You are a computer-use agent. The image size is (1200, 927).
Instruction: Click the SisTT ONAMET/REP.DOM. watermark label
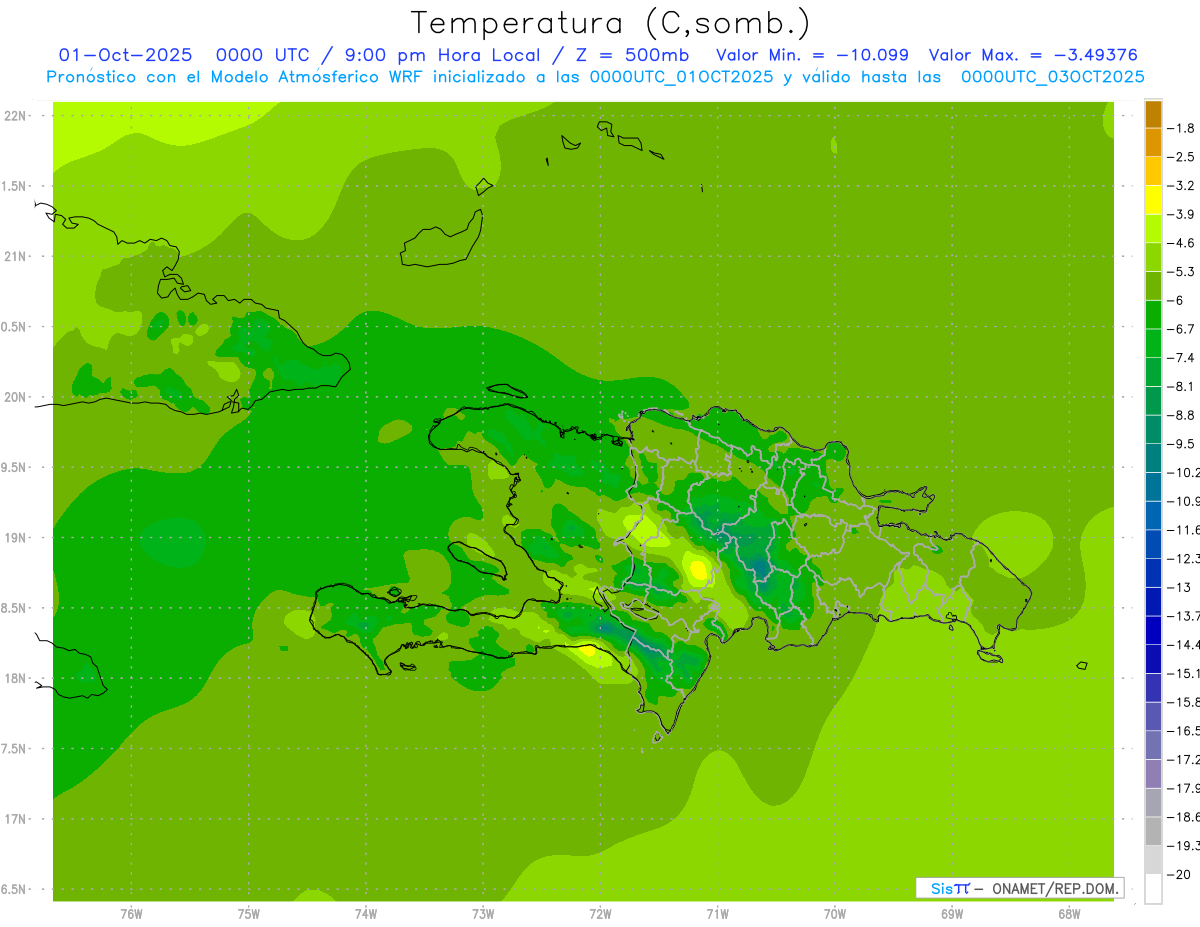point(1019,888)
